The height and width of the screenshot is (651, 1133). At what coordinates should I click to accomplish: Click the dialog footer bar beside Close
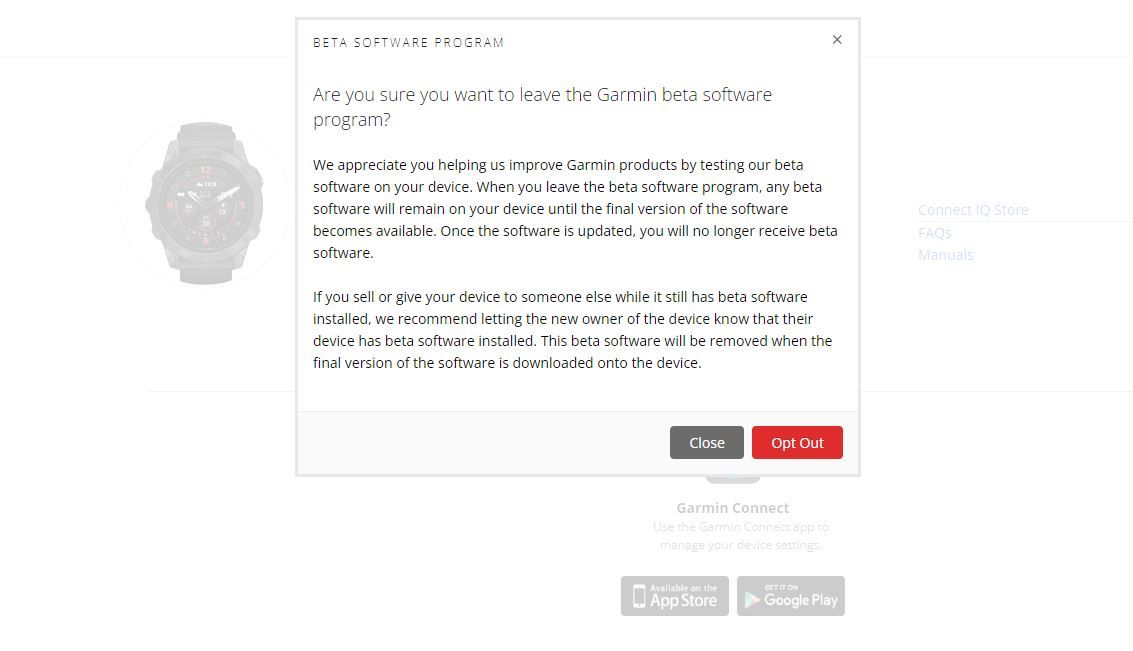480,443
